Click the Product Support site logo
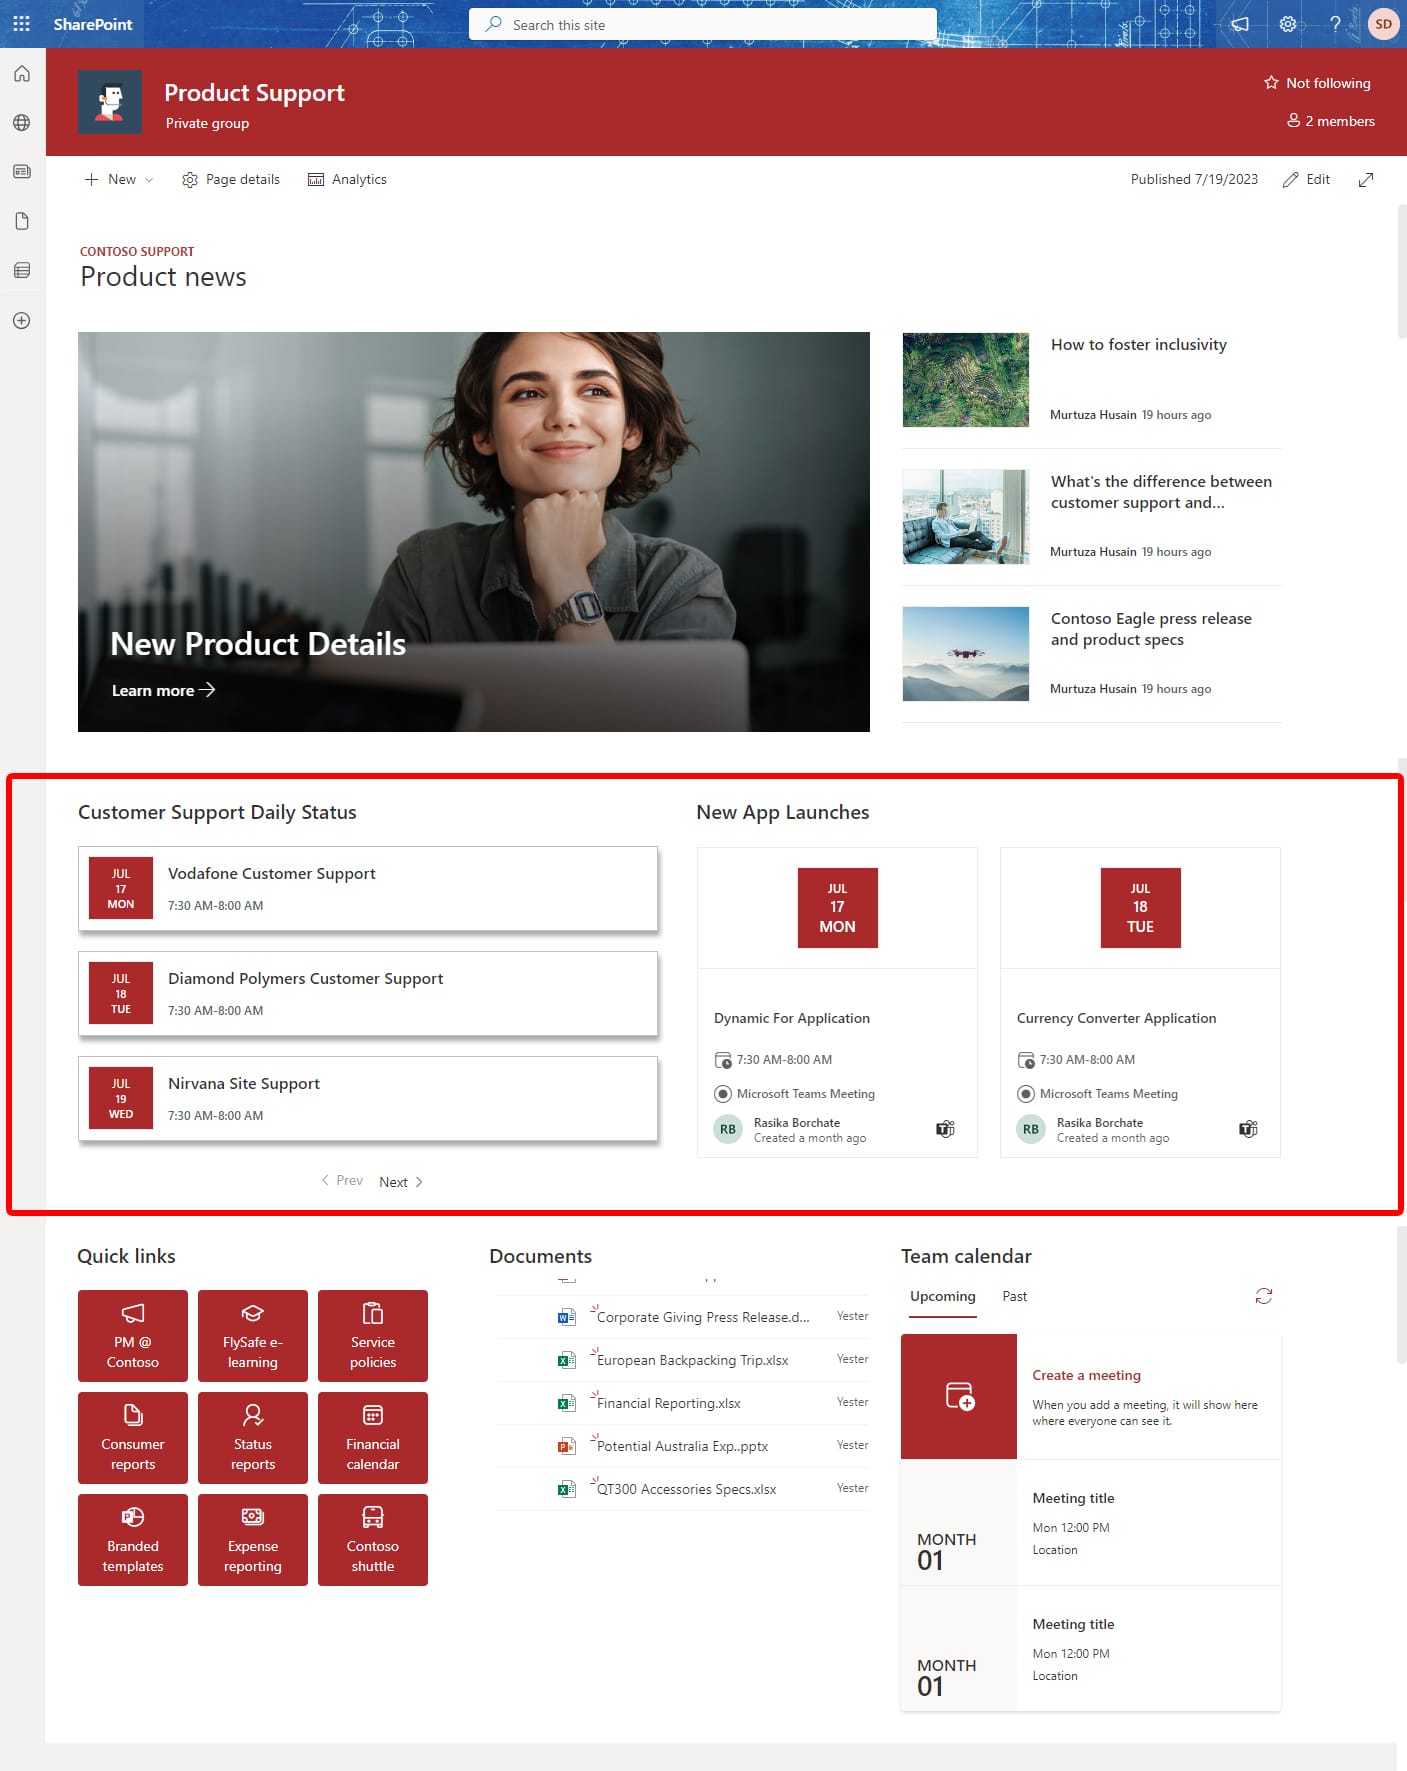 pyautogui.click(x=110, y=102)
